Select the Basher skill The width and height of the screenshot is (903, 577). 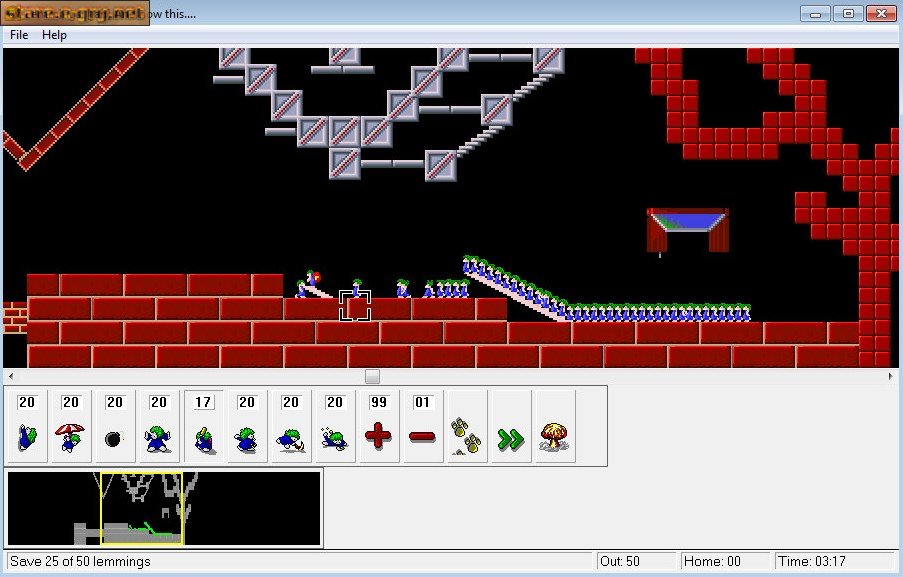tap(246, 426)
